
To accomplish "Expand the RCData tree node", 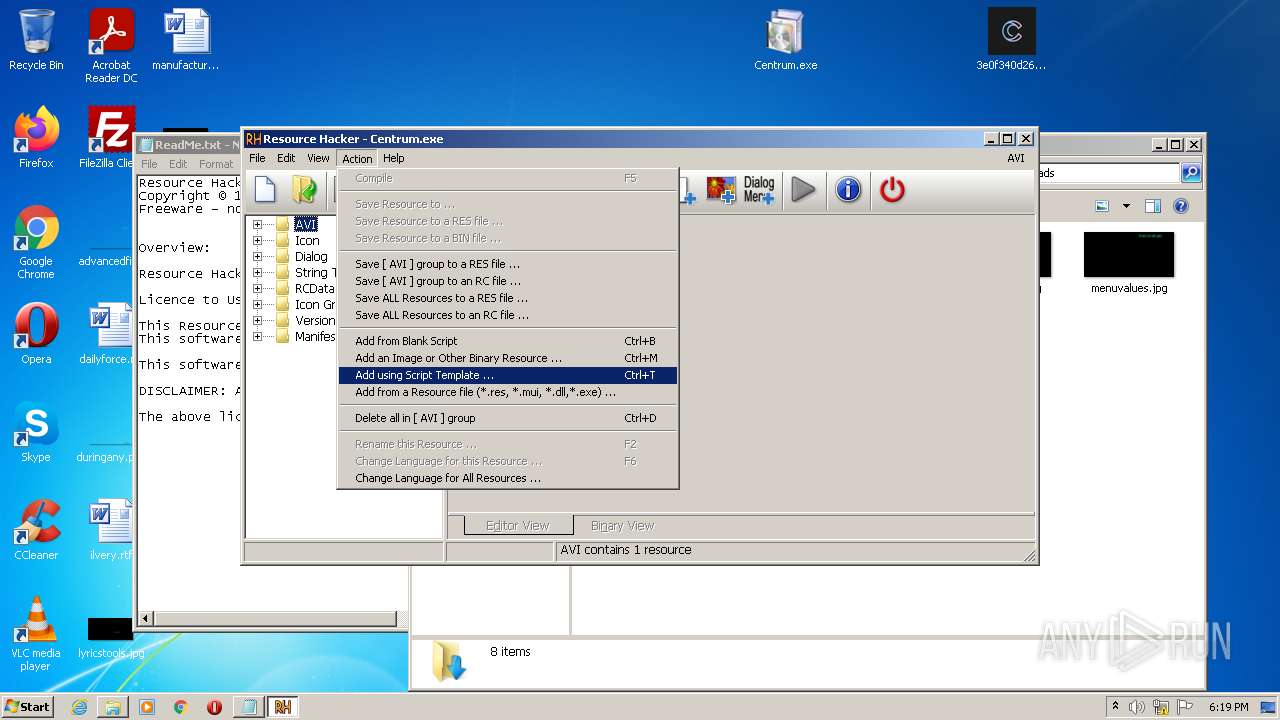I will (257, 289).
